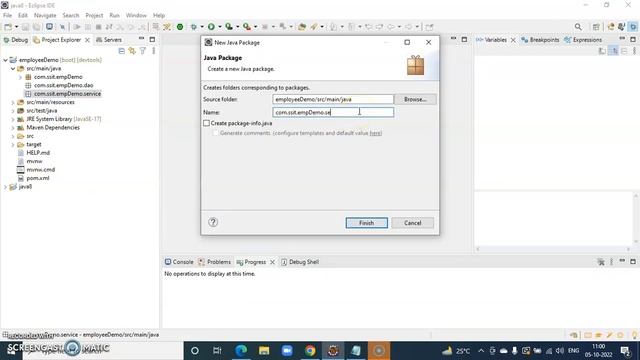Open Google Chrome from the taskbar

coord(310,351)
